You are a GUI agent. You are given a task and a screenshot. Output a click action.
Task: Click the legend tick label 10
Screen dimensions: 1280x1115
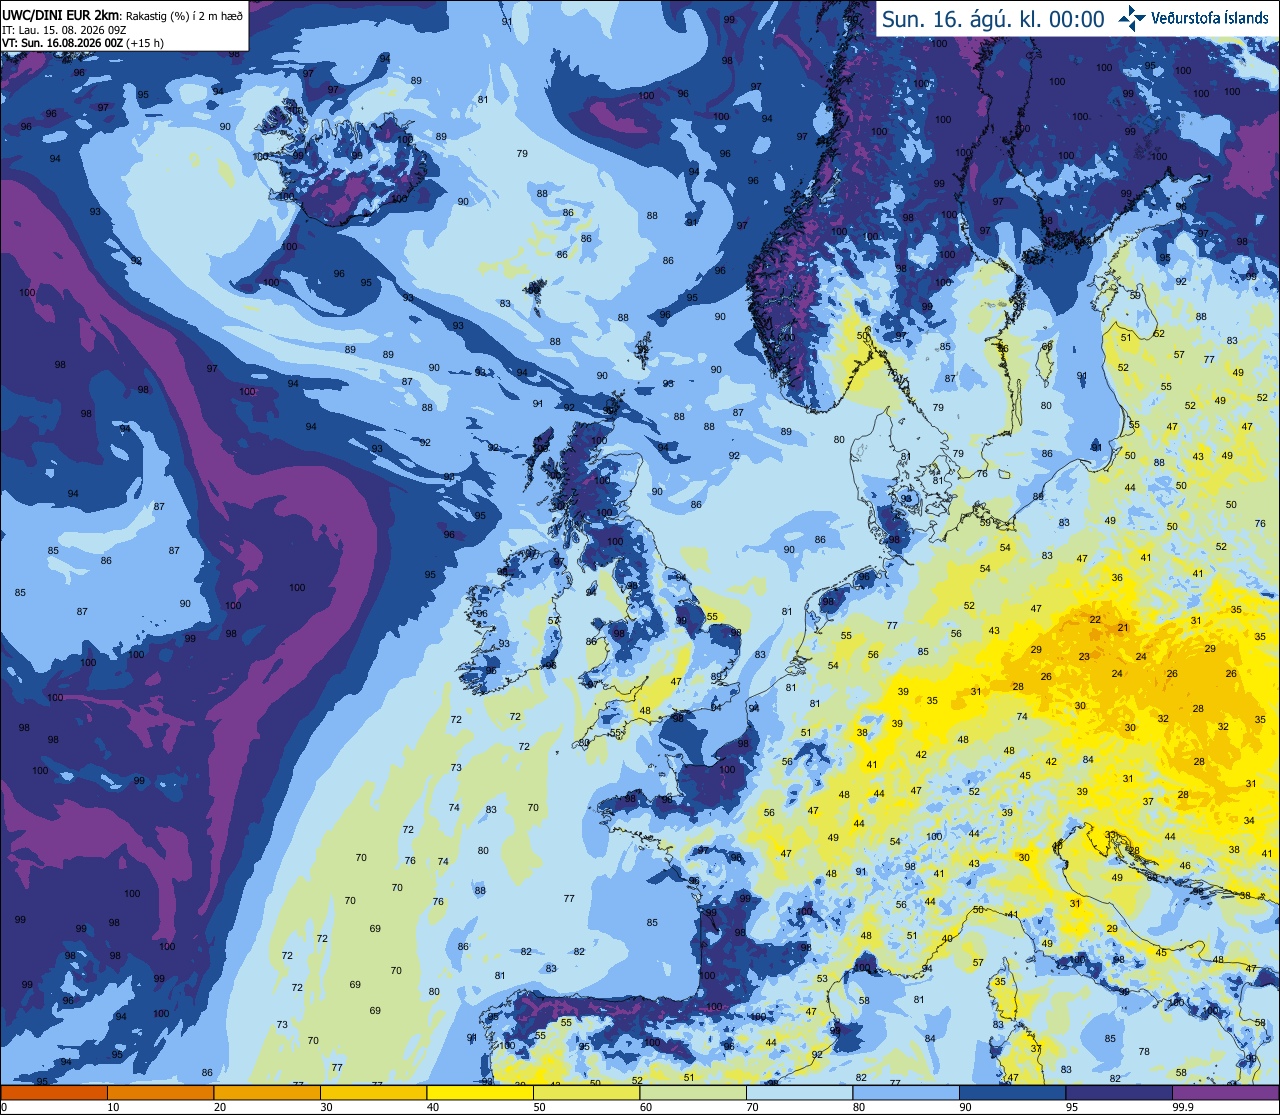[x=113, y=1107]
